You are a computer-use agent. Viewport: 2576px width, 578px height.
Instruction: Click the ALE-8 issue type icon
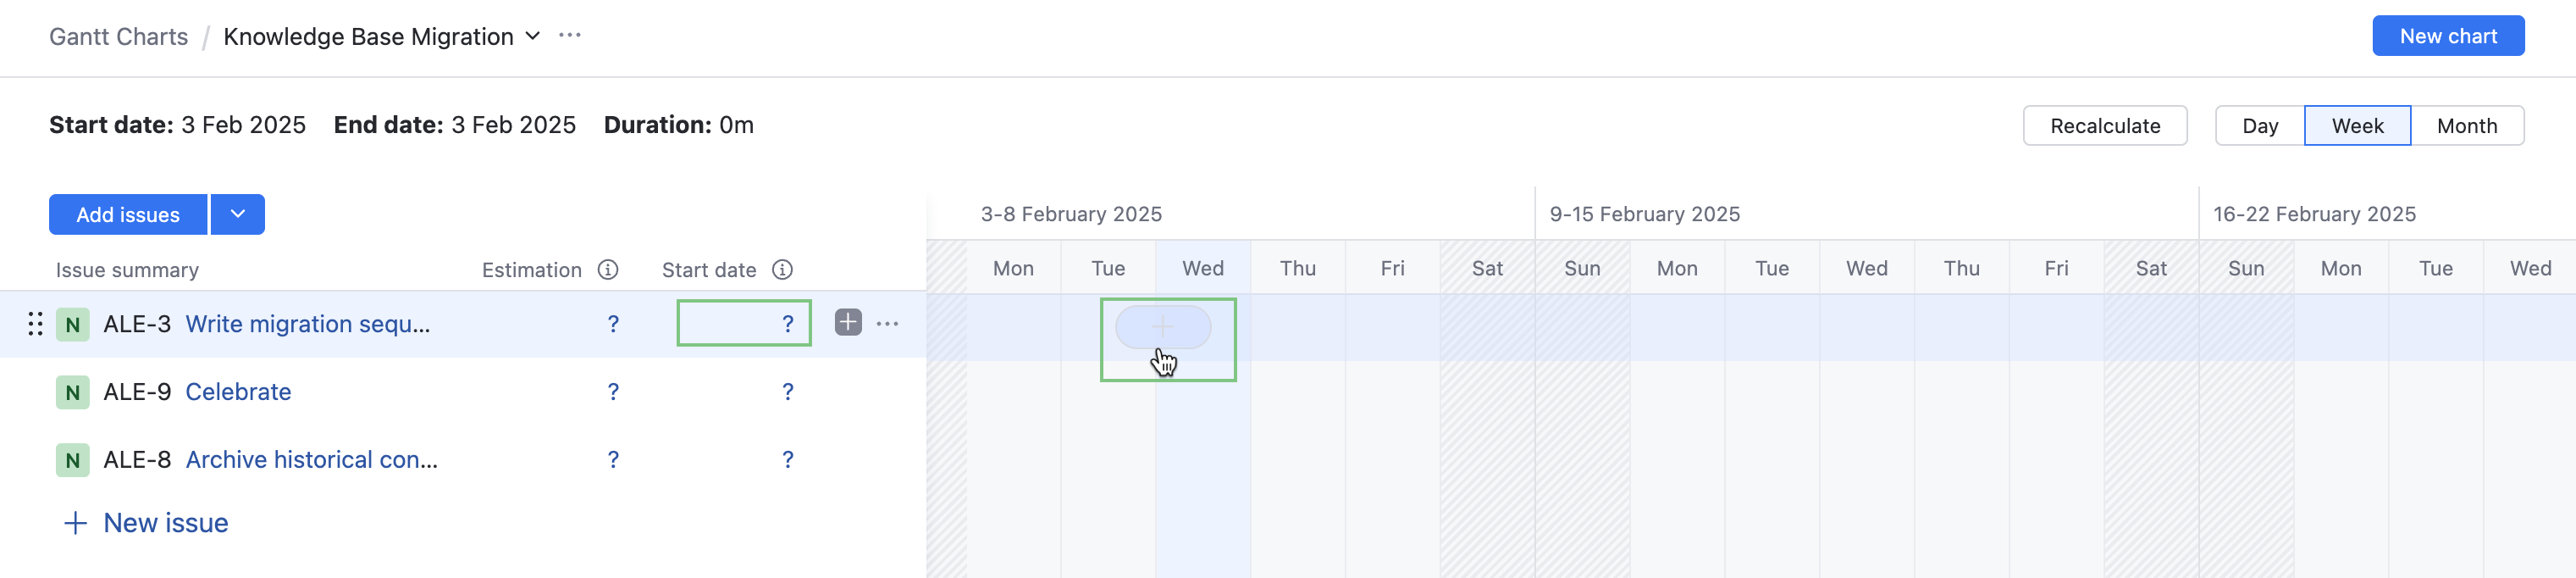click(72, 460)
